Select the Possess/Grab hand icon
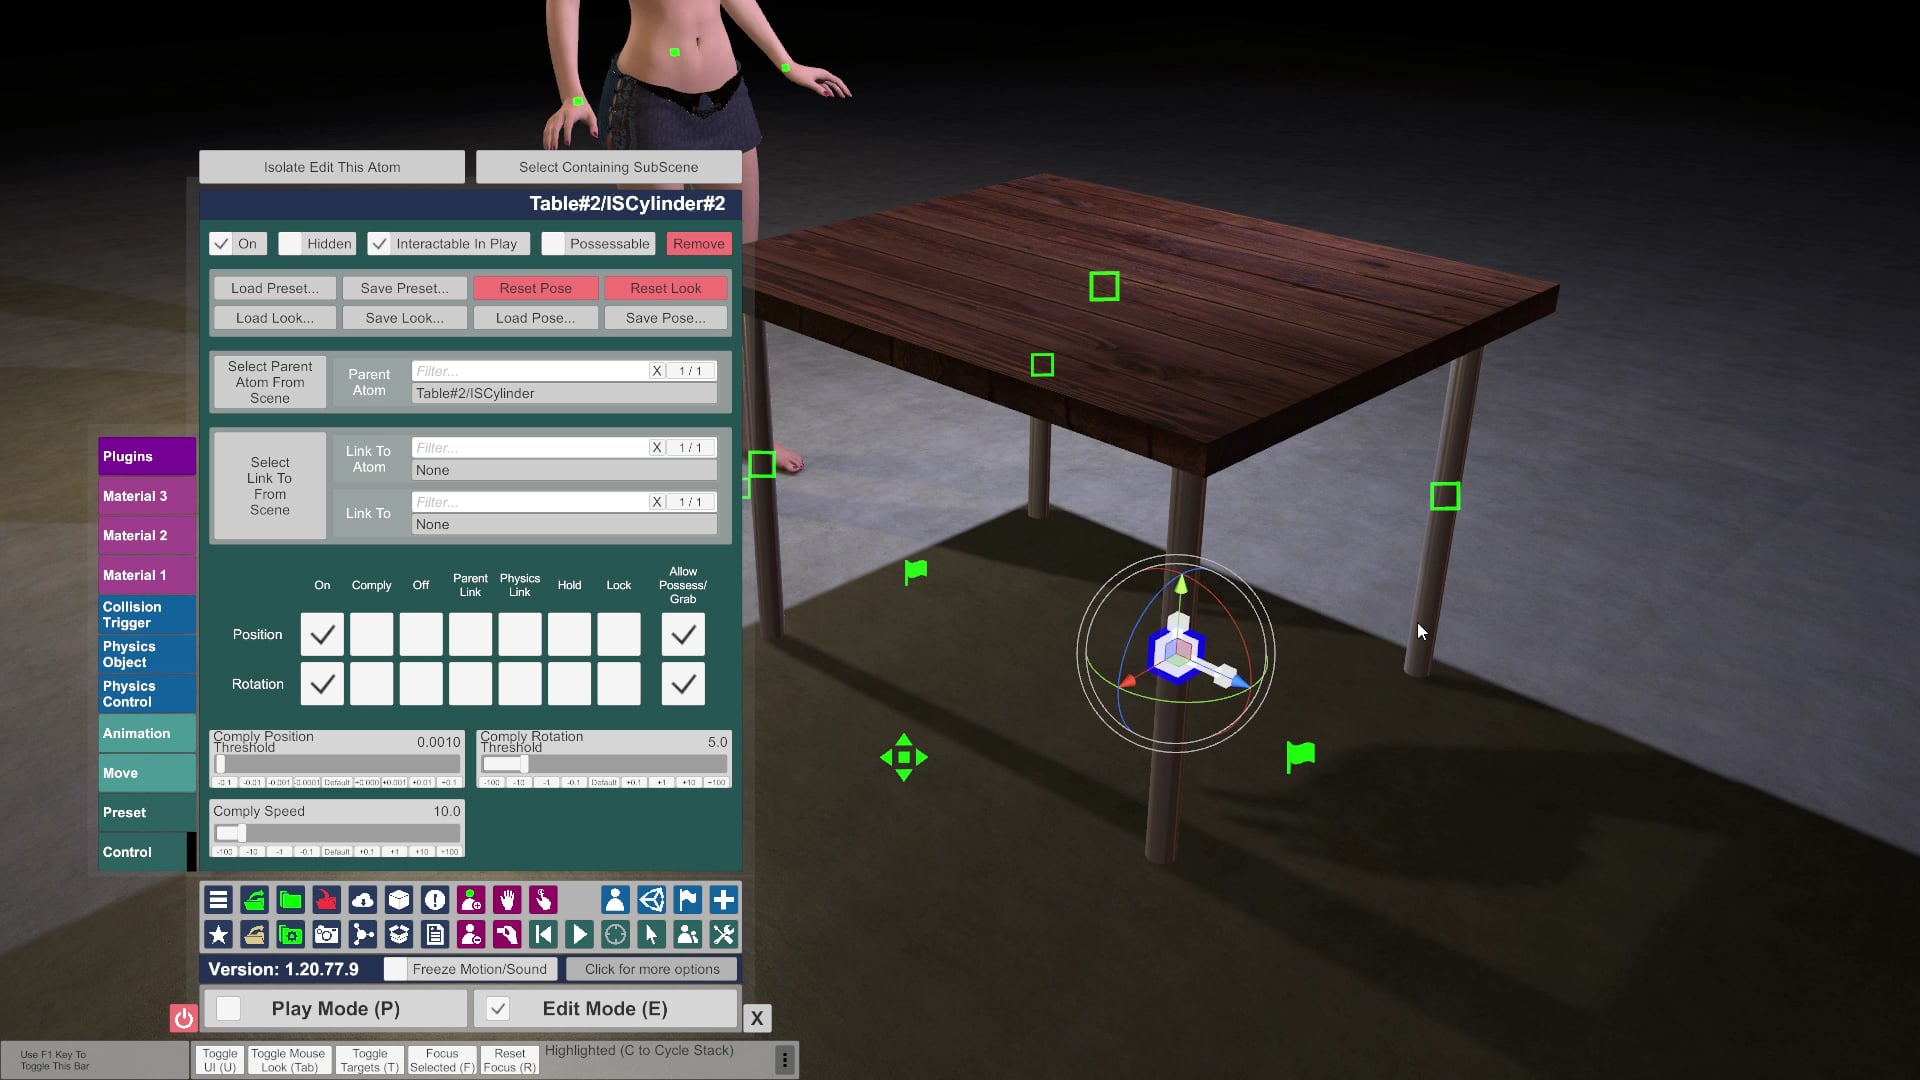 [x=506, y=899]
